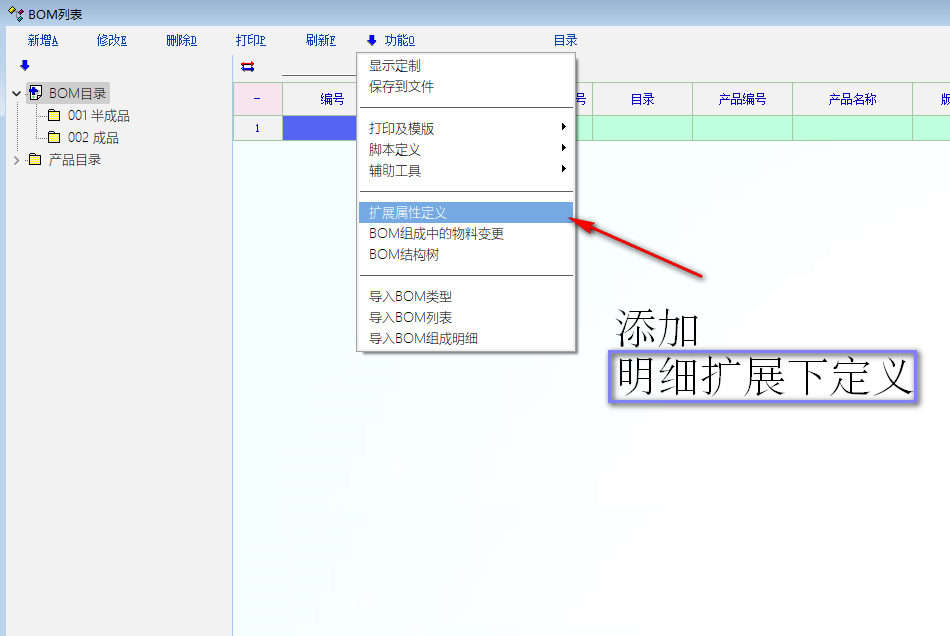950x636 pixels.
Task: Click the BOM目录 root node icon
Action: click(35, 93)
